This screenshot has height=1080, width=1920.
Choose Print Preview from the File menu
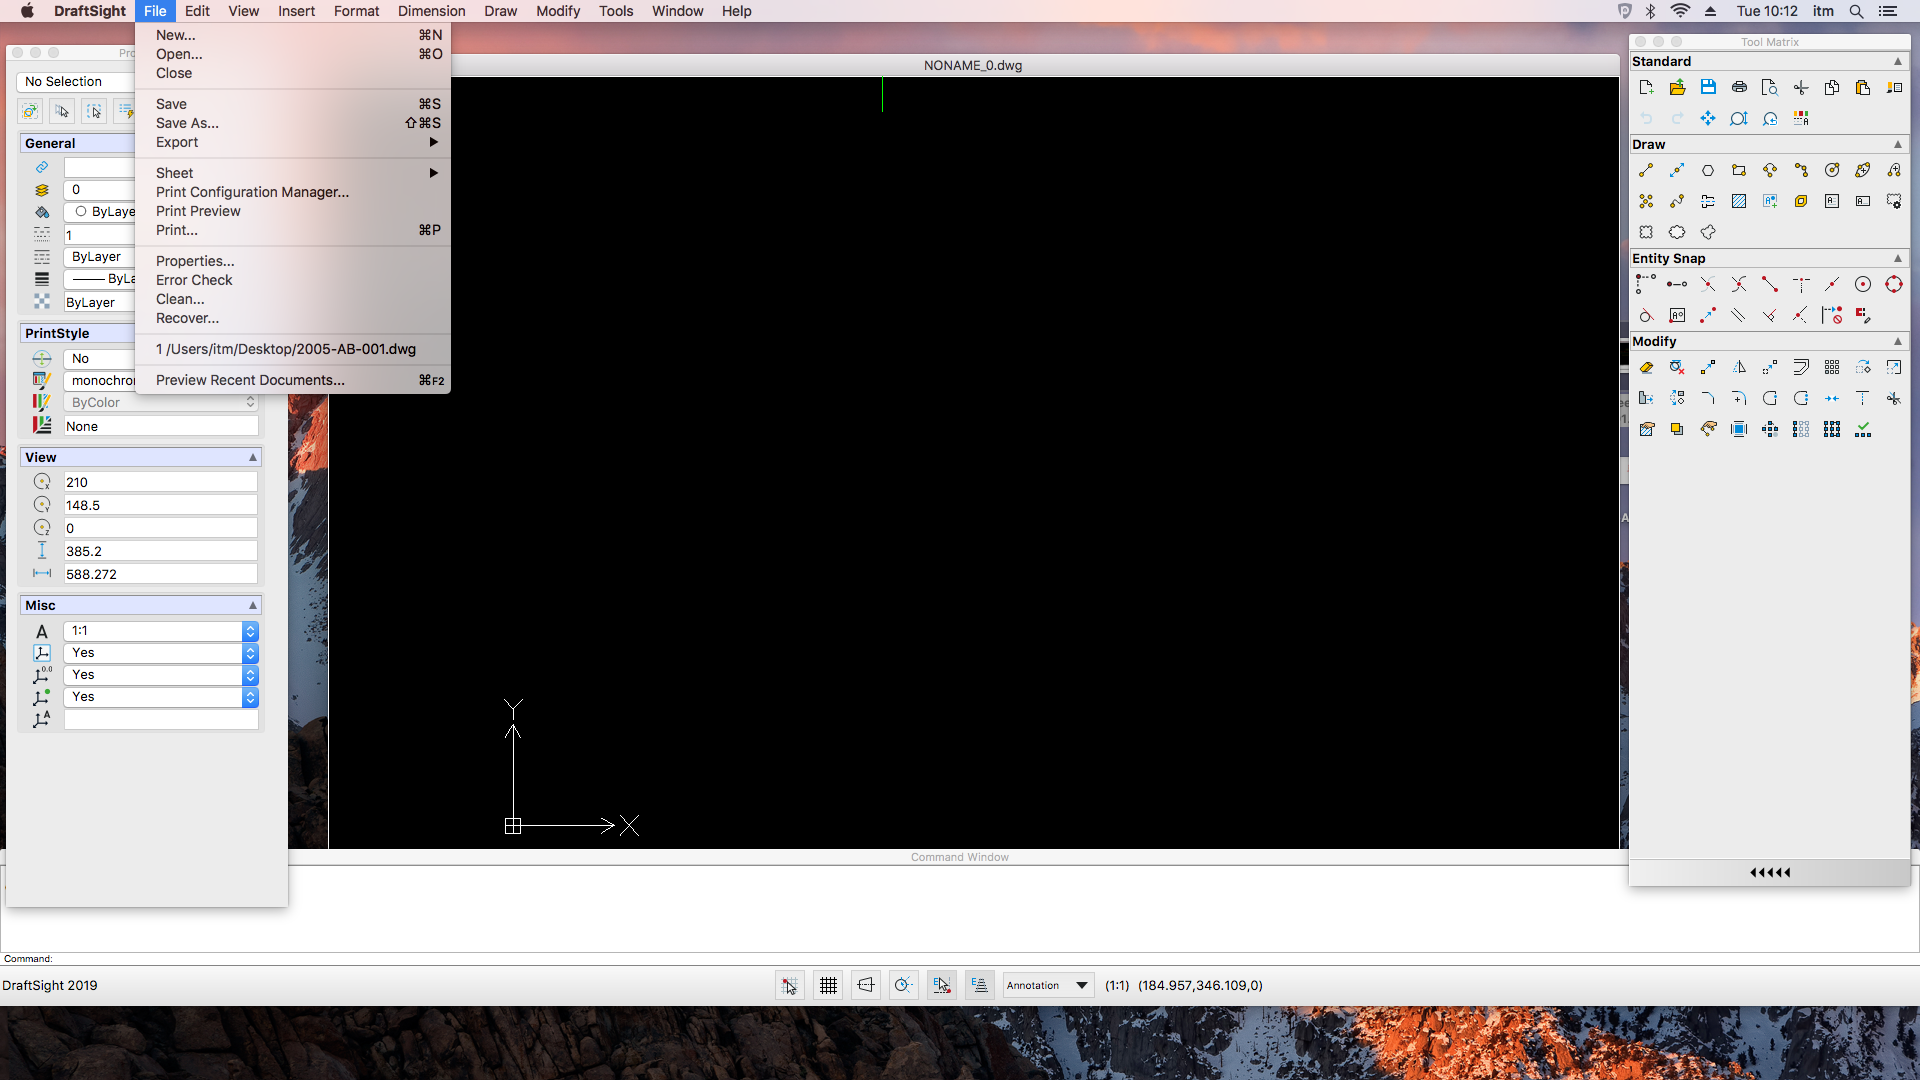click(293, 211)
